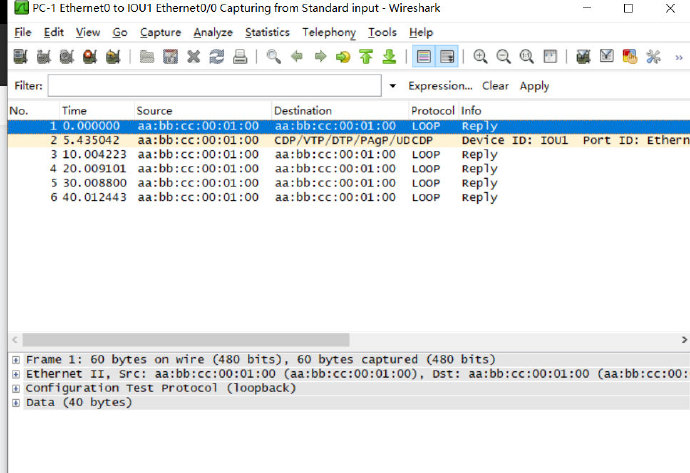
Task: Close this capture file X icon
Action: [x=194, y=57]
